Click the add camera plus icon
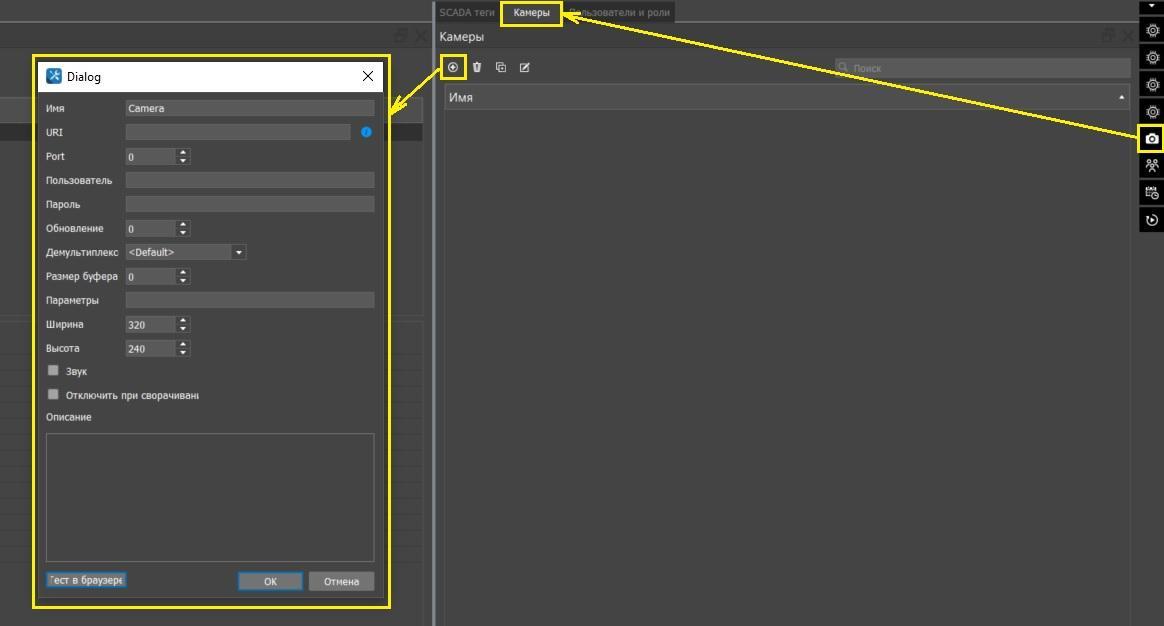This screenshot has width=1164, height=626. click(x=453, y=67)
